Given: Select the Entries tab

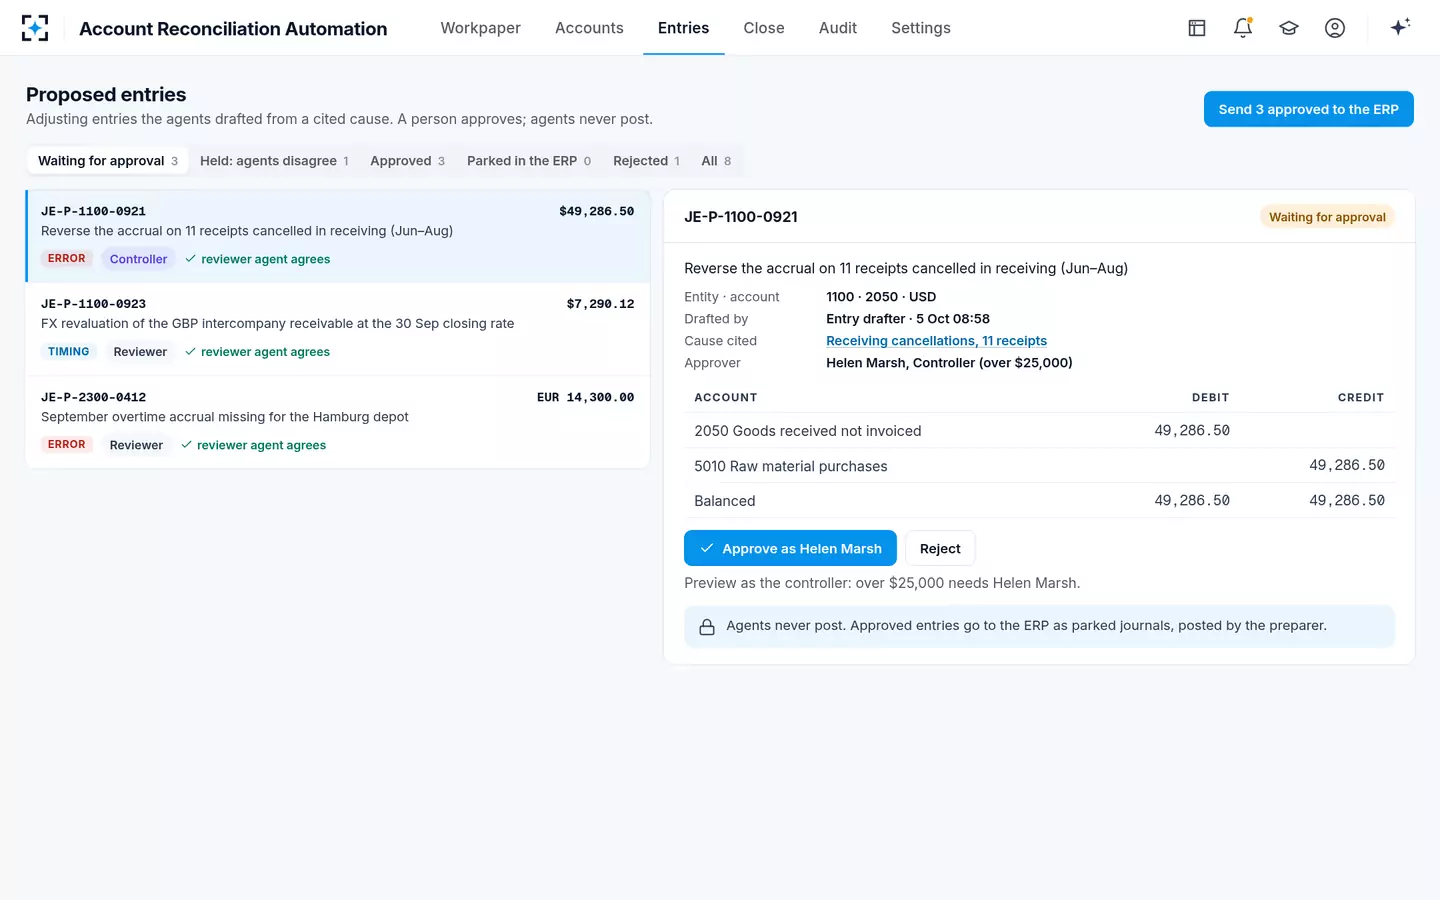Looking at the screenshot, I should point(683,28).
